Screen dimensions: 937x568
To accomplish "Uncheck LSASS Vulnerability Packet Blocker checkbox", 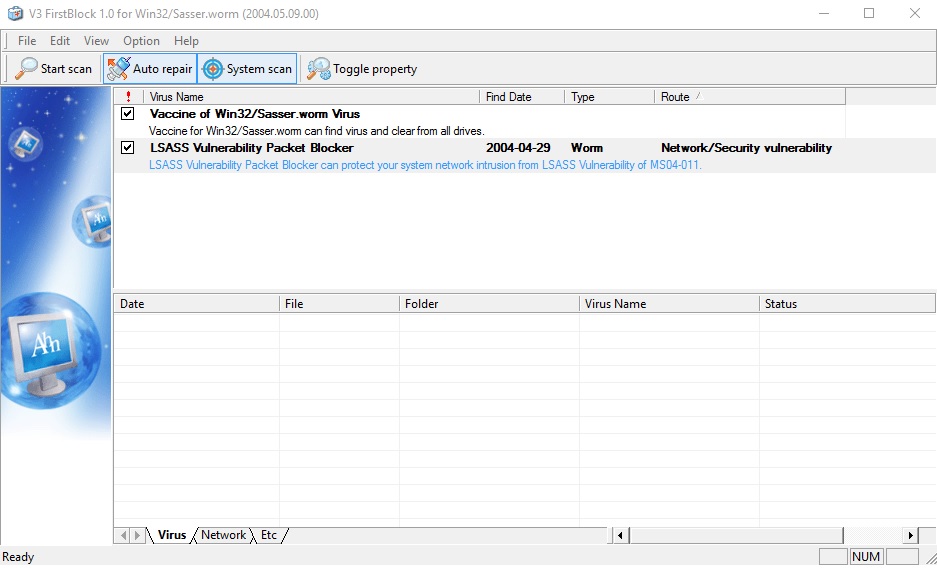I will [x=127, y=148].
